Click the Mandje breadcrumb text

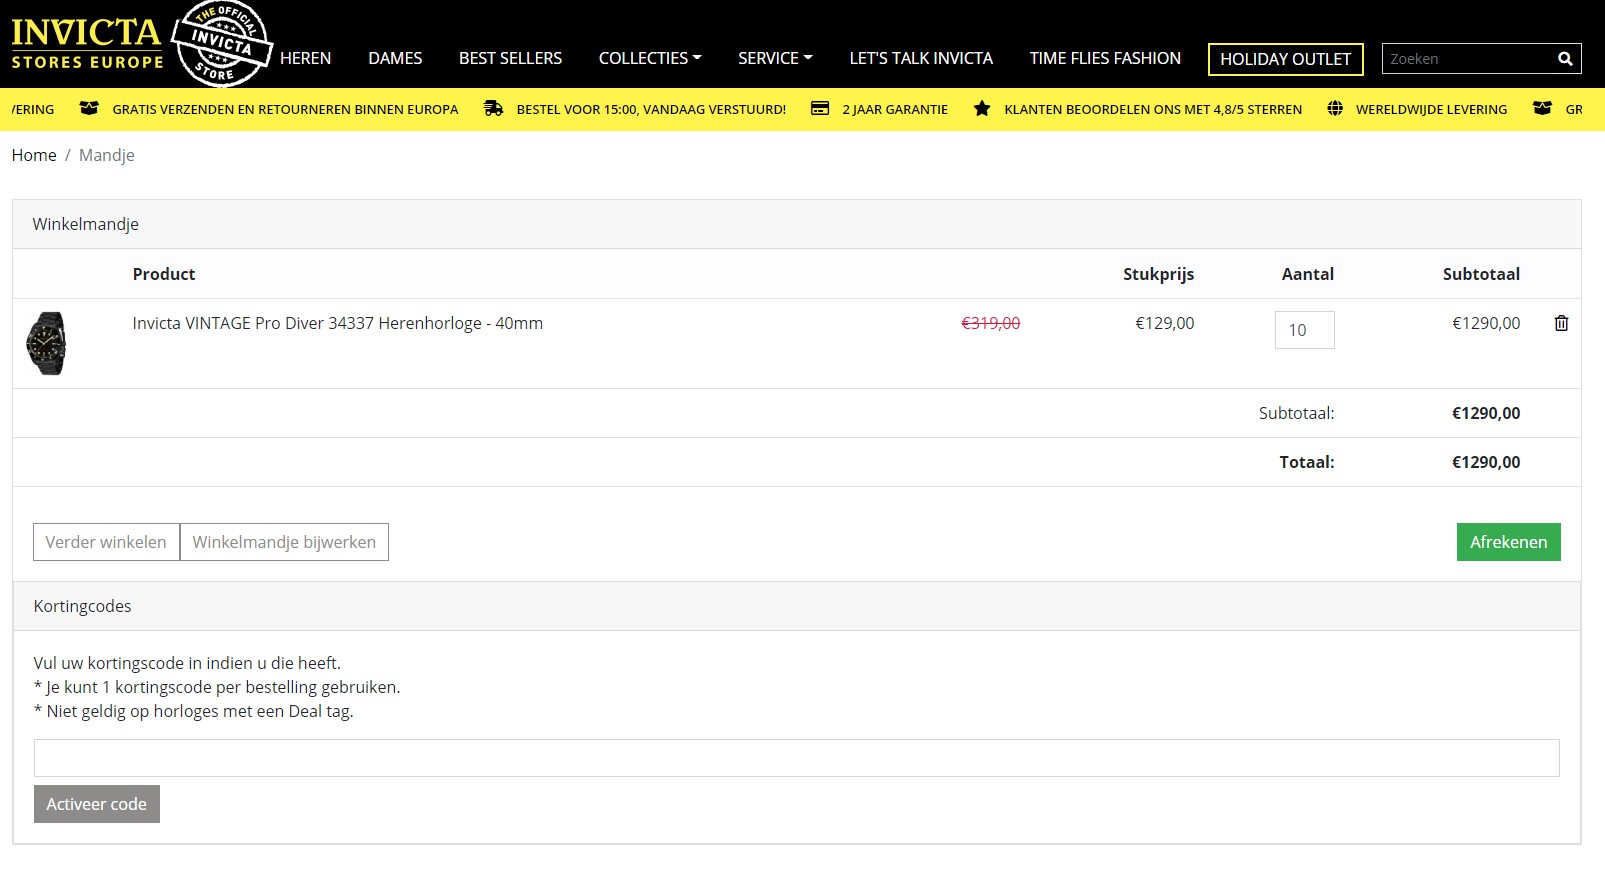tap(107, 155)
